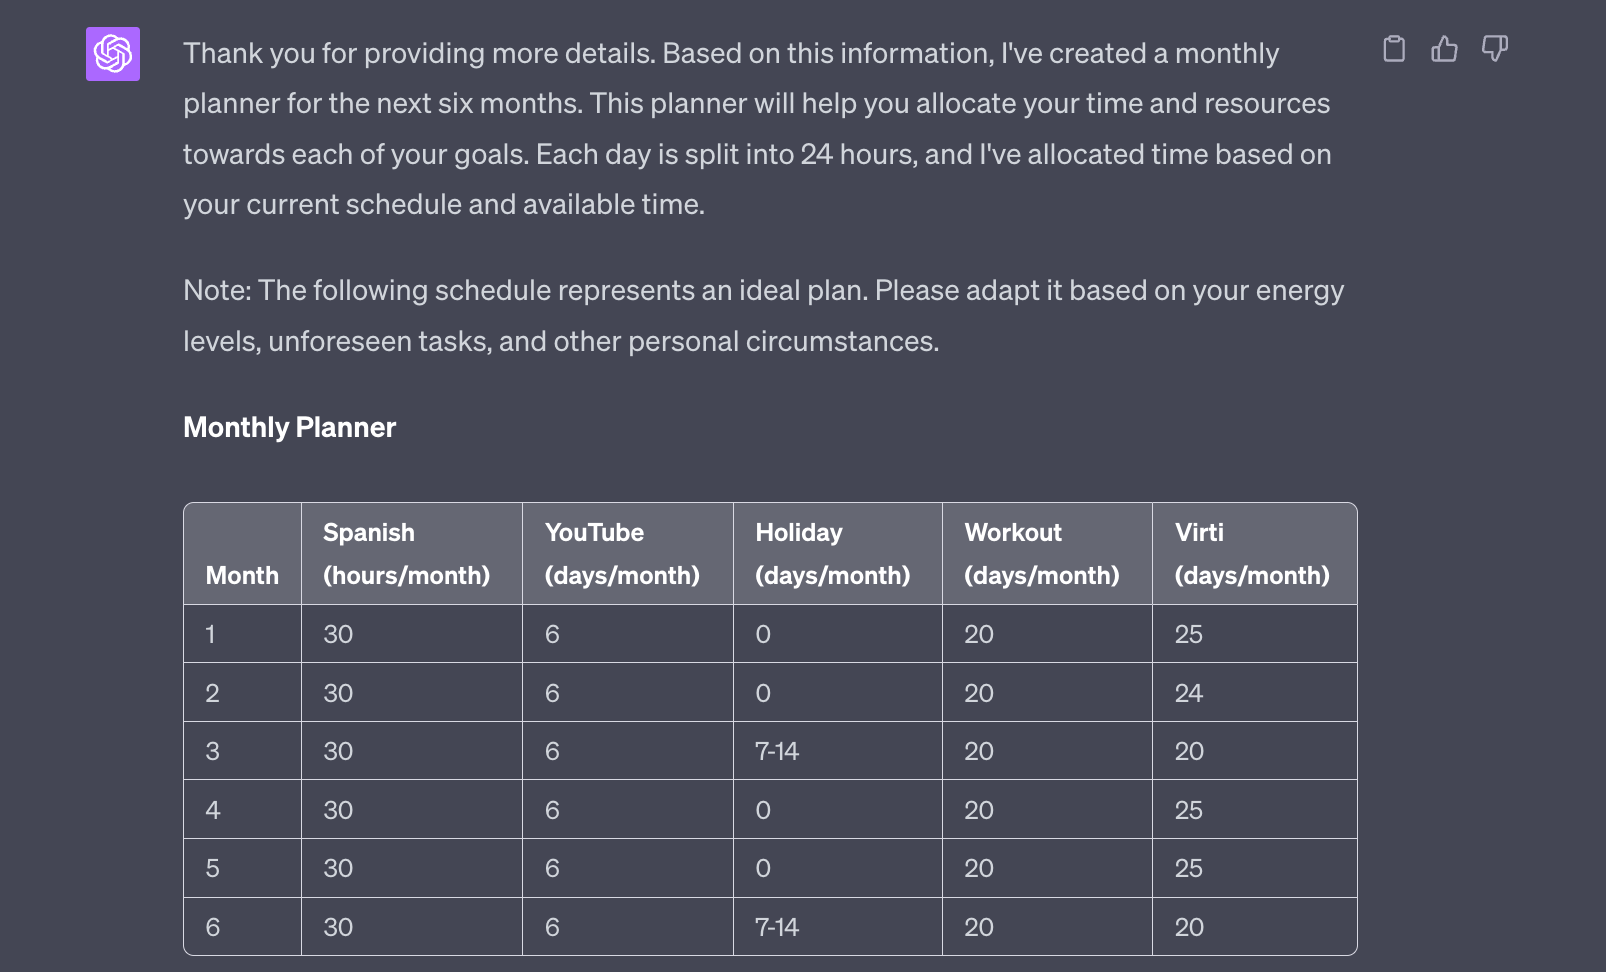Select the Virti value 24 in month 2
The height and width of the screenshot is (972, 1606).
[x=1190, y=692]
